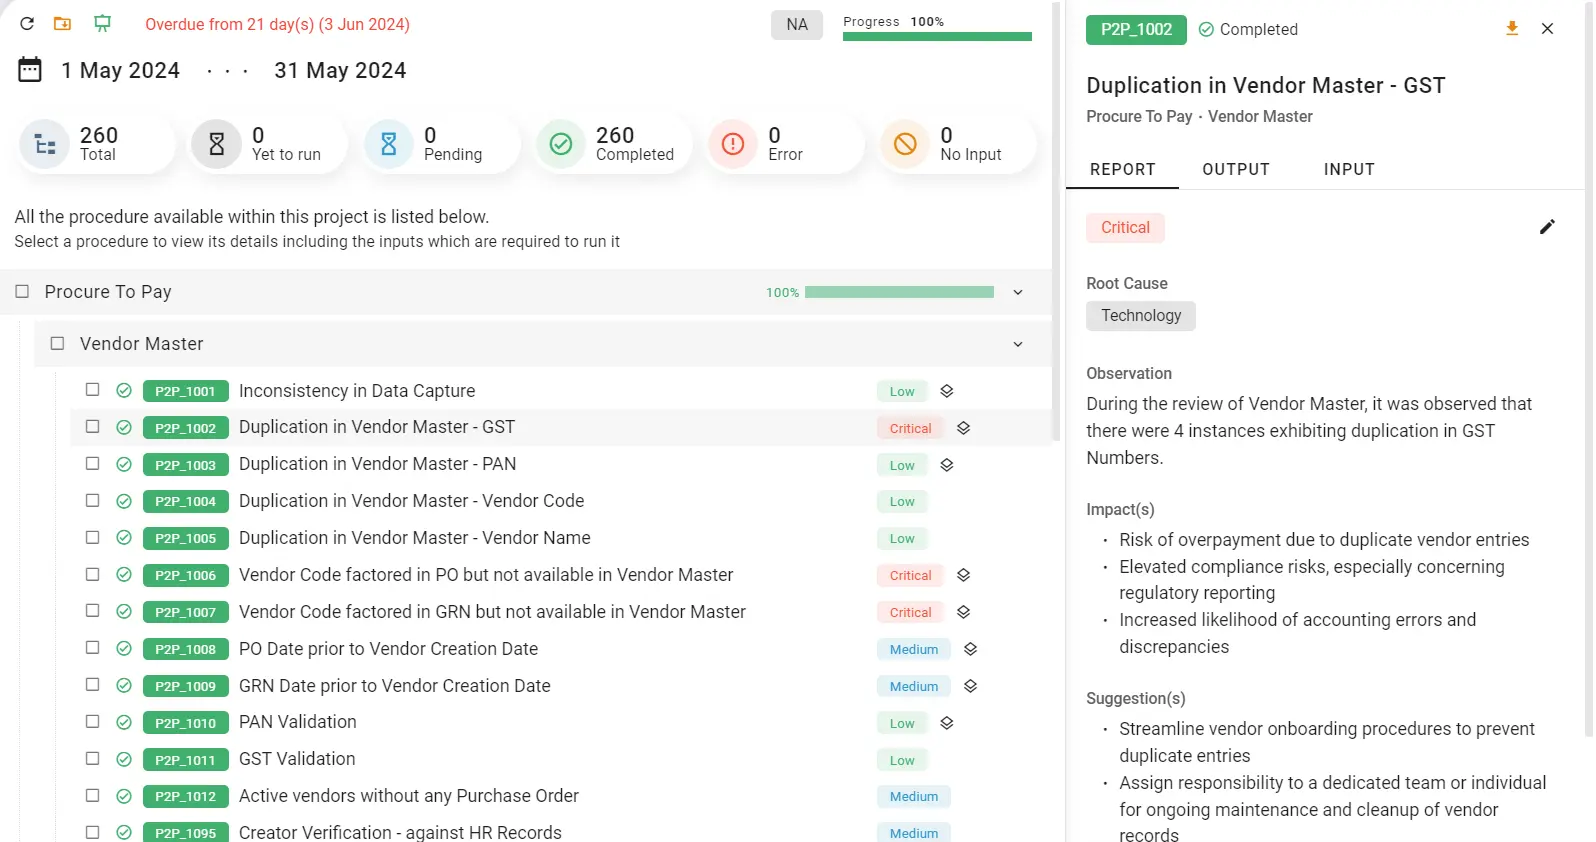1596x842 pixels.
Task: Close the procedure details panel
Action: [1547, 29]
